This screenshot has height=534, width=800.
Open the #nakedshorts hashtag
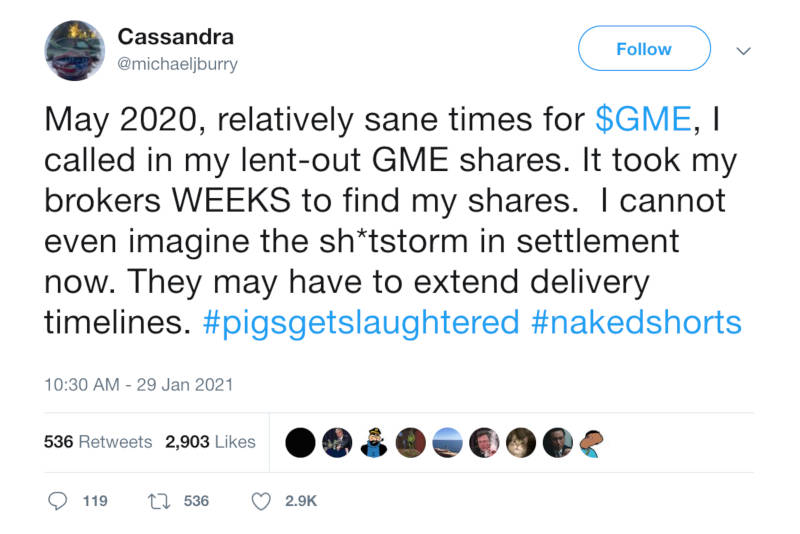tap(636, 322)
